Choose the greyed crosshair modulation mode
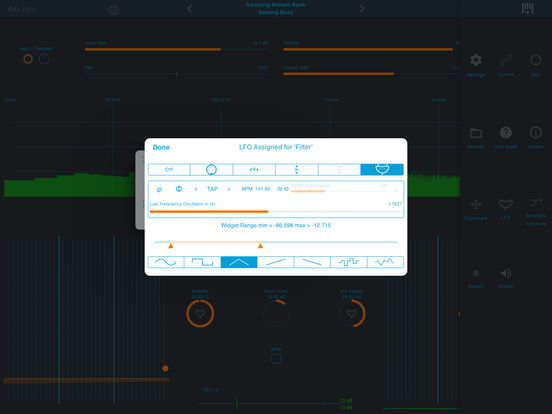This screenshot has height=414, width=552. pos(339,169)
